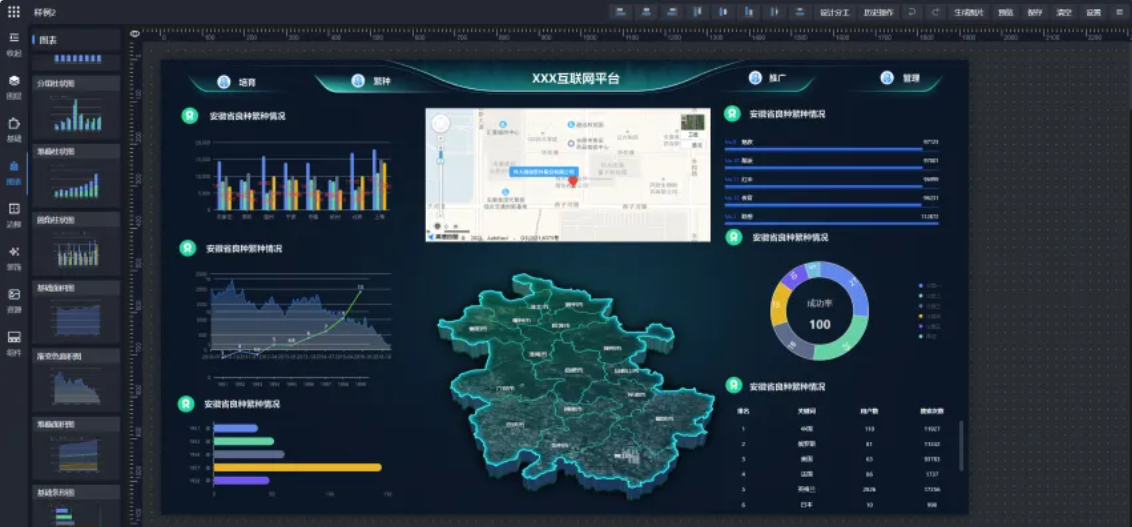Click the 关键词 table column header

click(807, 411)
